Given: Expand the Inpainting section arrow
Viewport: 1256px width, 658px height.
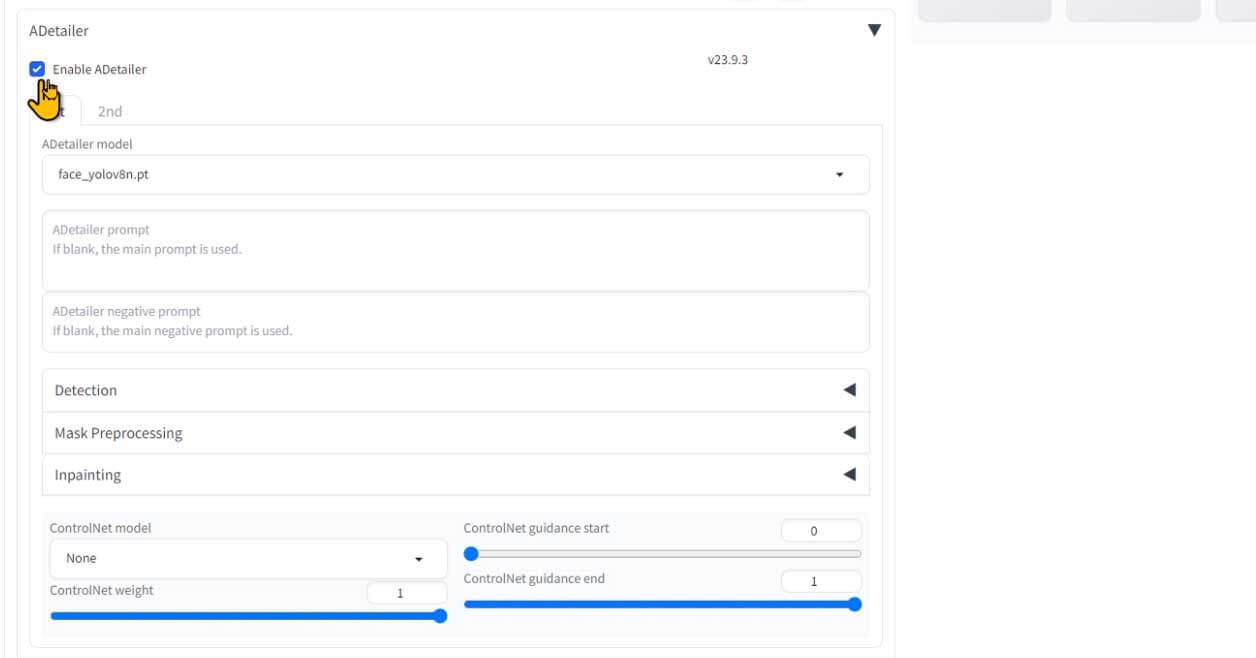Looking at the screenshot, I should pos(849,475).
